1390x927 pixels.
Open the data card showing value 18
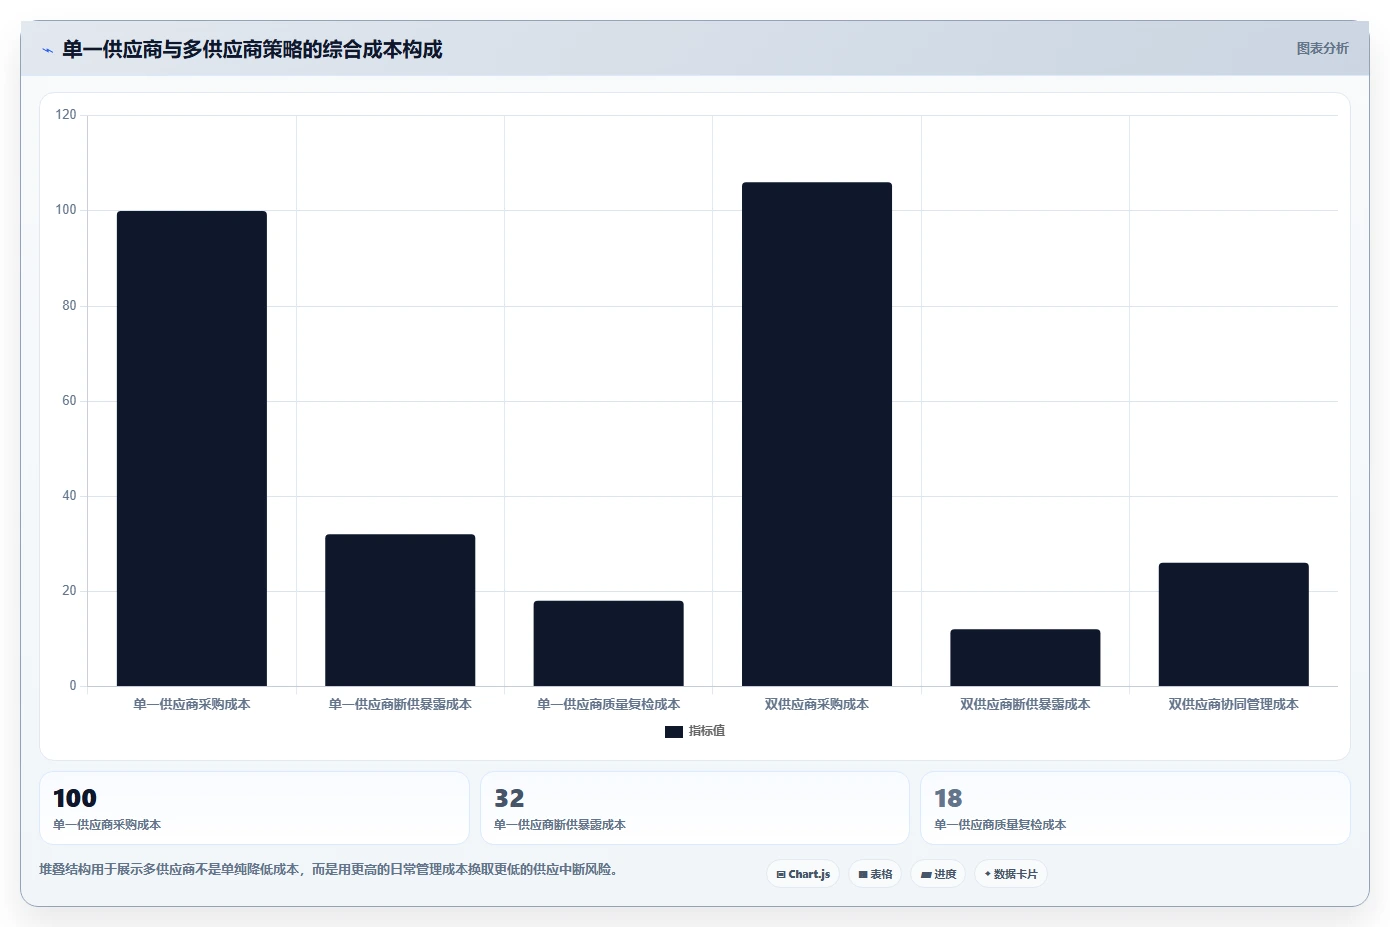1135,808
